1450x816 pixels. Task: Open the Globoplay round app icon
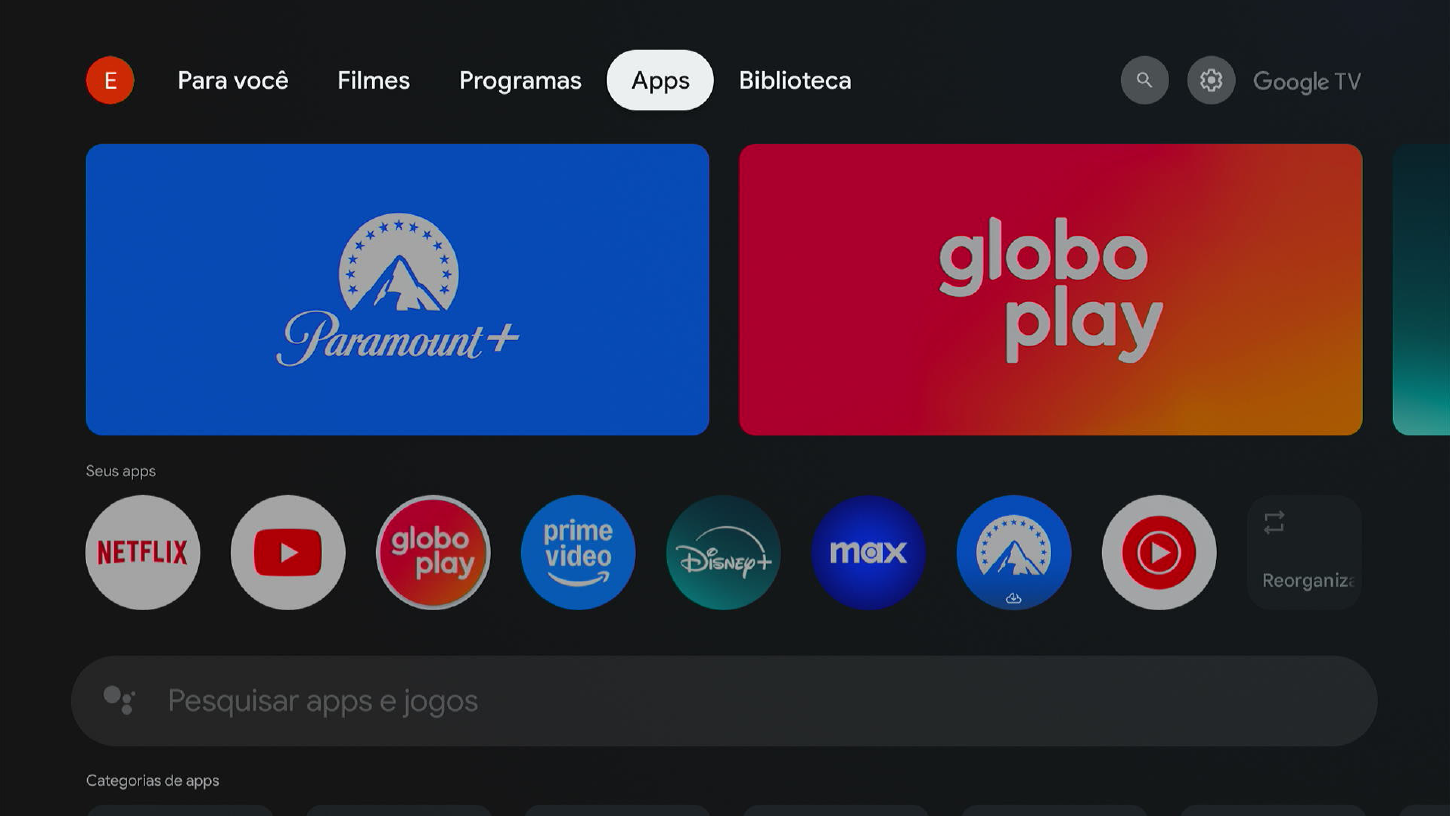coord(433,552)
